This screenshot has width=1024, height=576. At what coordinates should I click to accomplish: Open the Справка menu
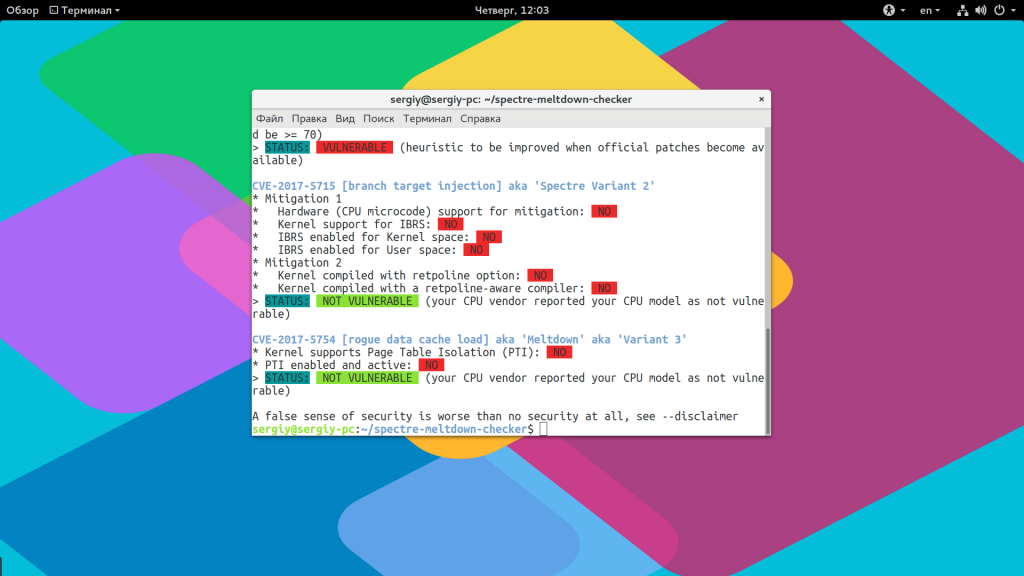481,118
